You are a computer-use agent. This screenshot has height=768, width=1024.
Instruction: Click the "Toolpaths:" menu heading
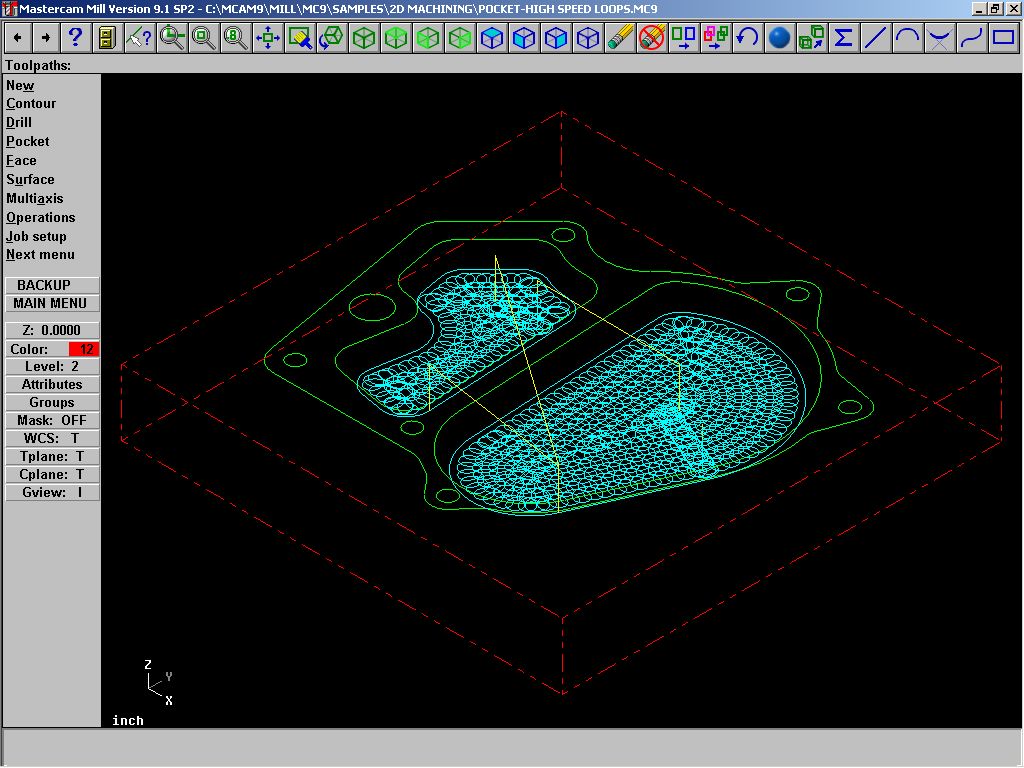38,65
